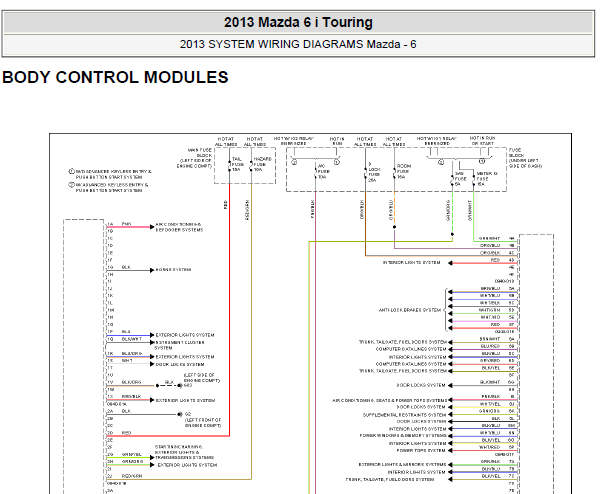Click vertical "RED" label below Tail fuse
The height and width of the screenshot is (494, 600).
click(225, 205)
